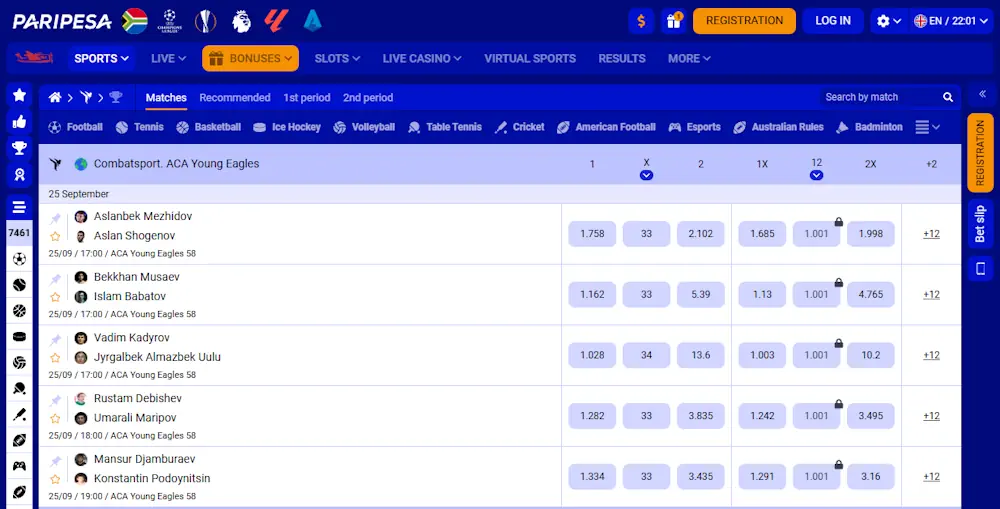
Task: Pin the Bekkhan Musaev match
Action: 56,278
